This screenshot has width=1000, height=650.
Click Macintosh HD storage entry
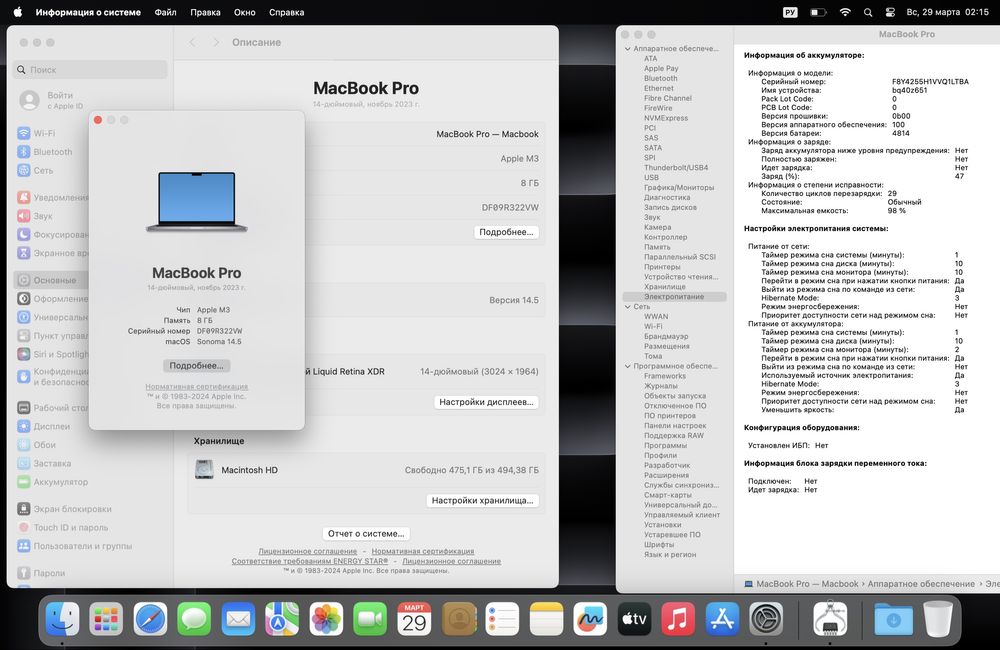click(x=366, y=470)
